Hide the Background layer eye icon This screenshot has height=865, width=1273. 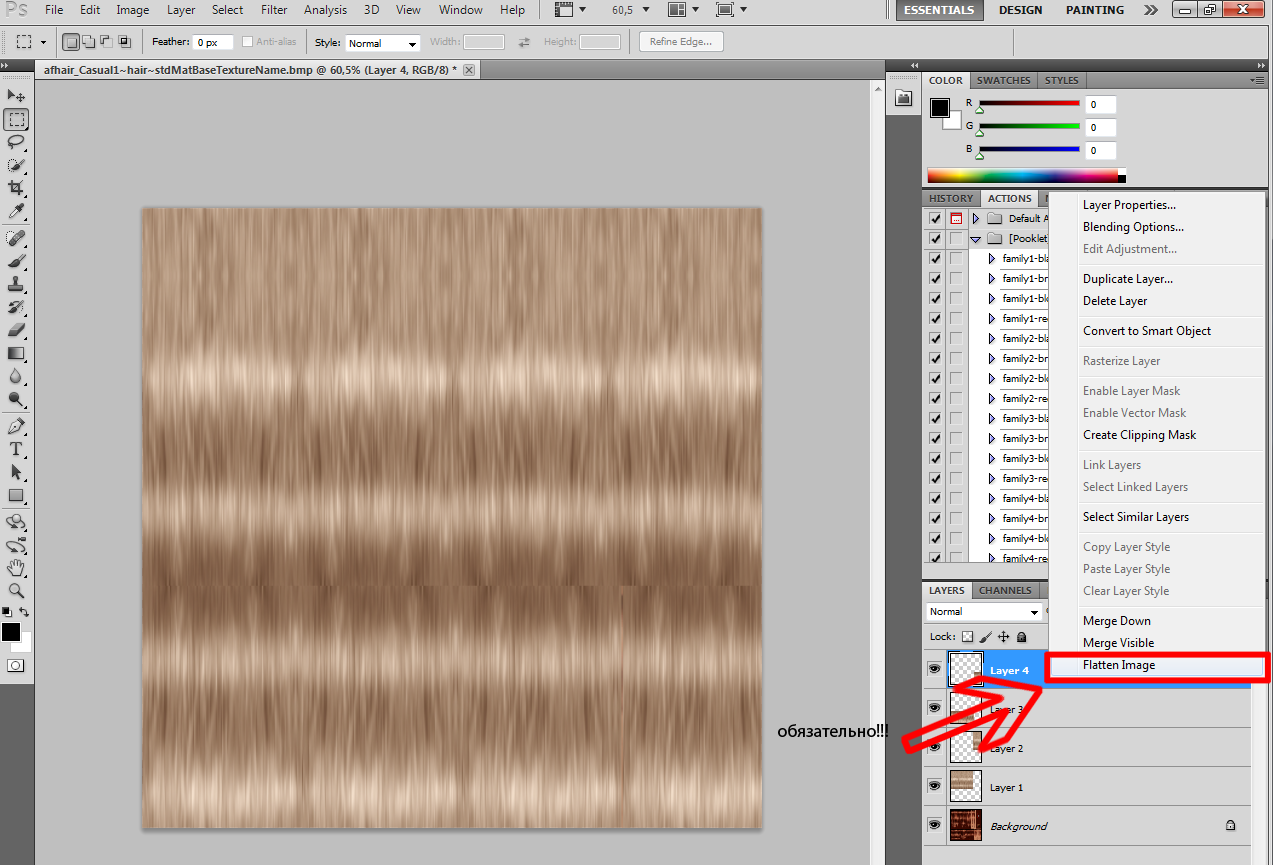click(934, 826)
